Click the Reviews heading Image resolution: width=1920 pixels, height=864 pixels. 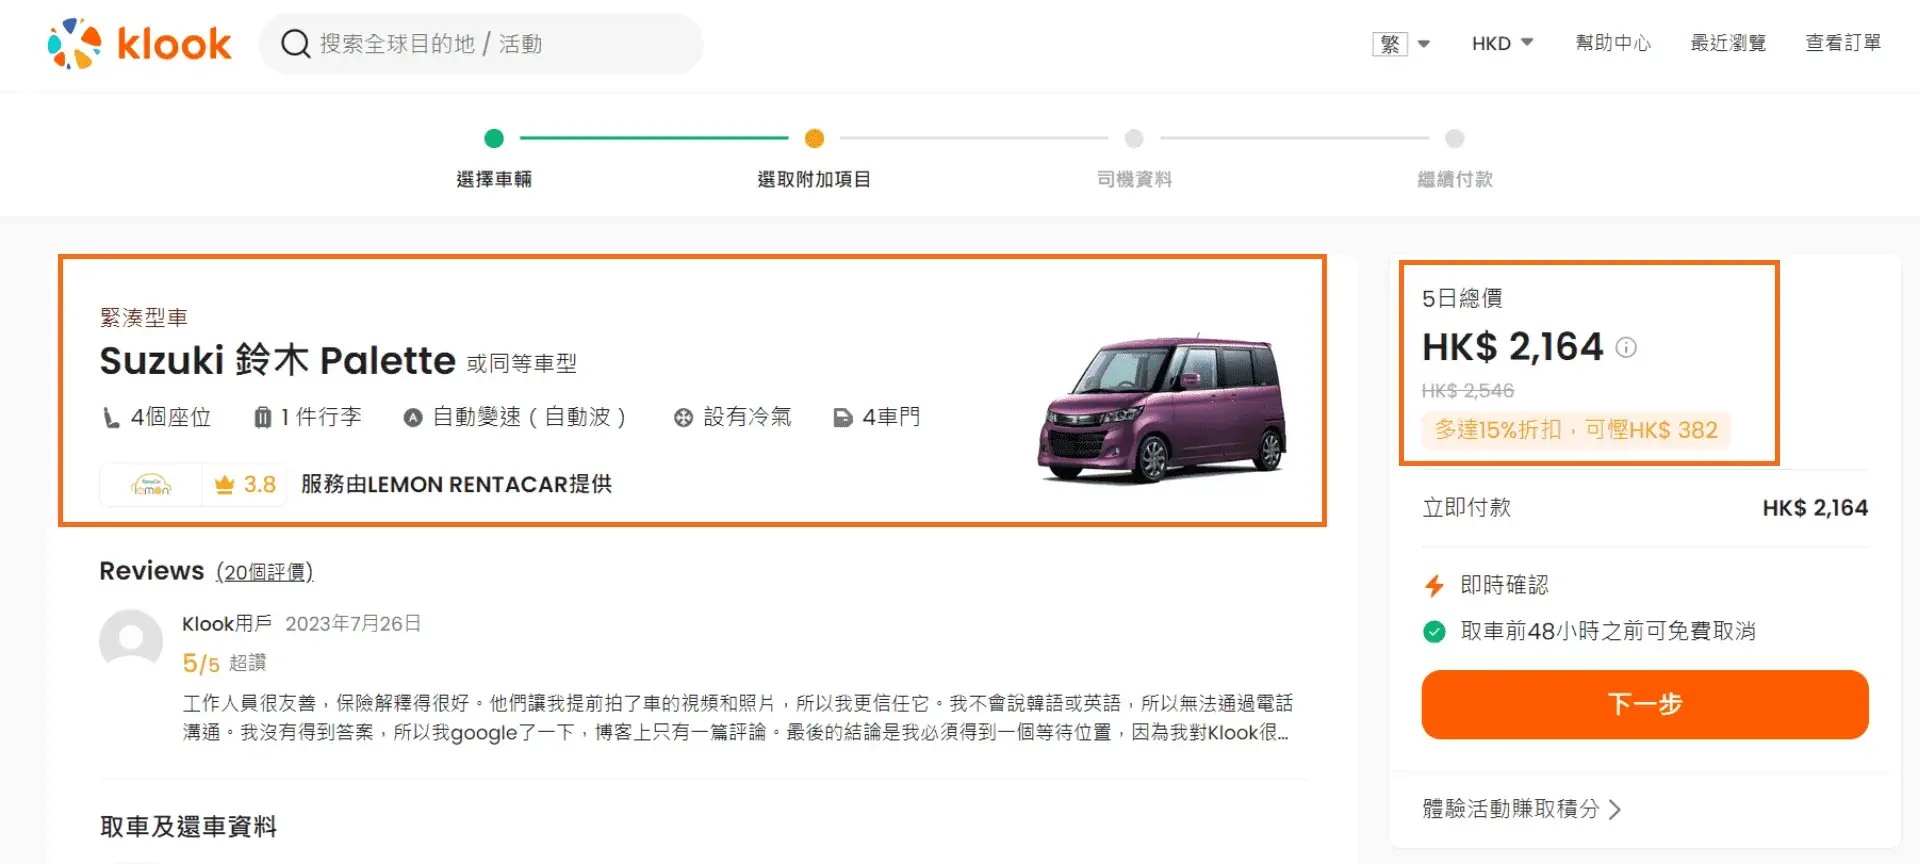pos(152,571)
